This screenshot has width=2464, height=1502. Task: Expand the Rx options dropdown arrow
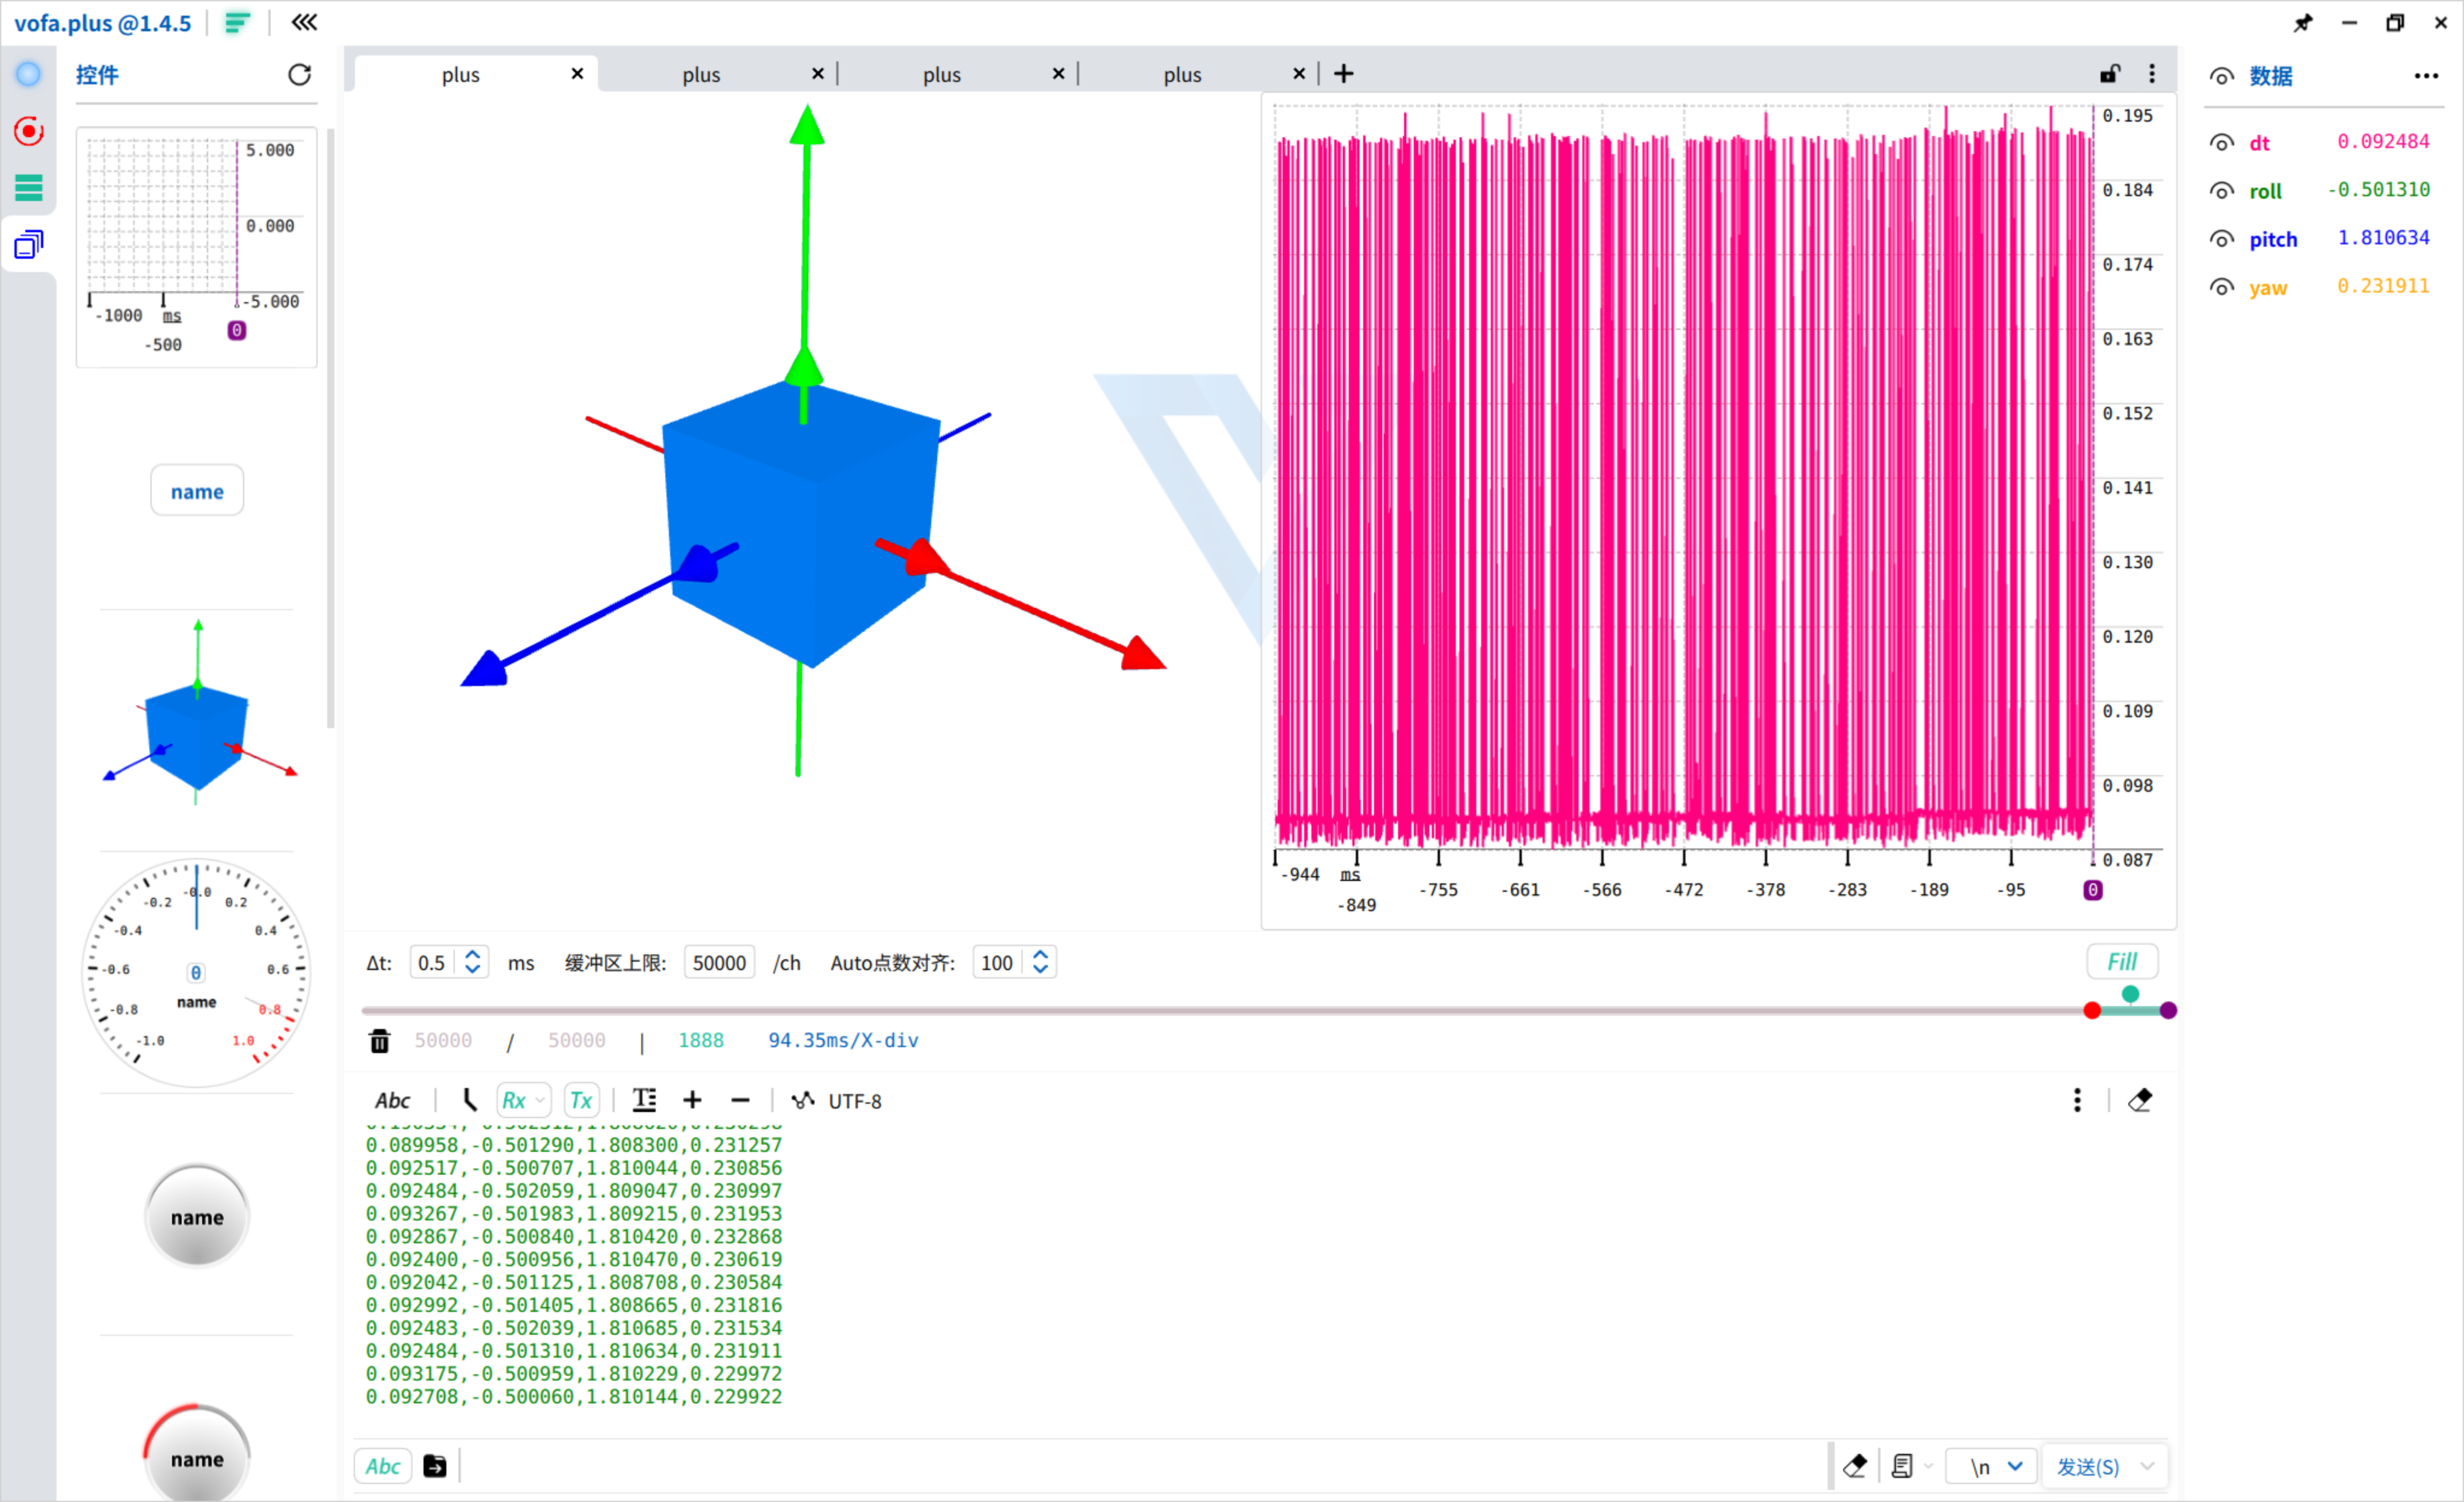(x=540, y=1101)
